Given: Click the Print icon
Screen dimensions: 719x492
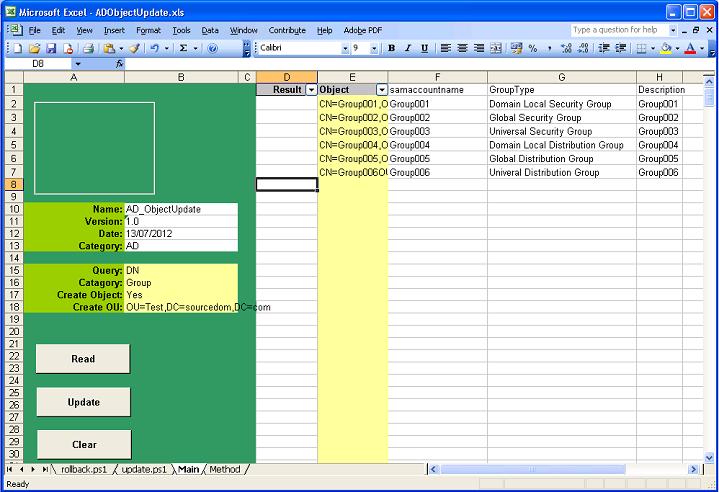Looking at the screenshot, I should pos(87,48).
